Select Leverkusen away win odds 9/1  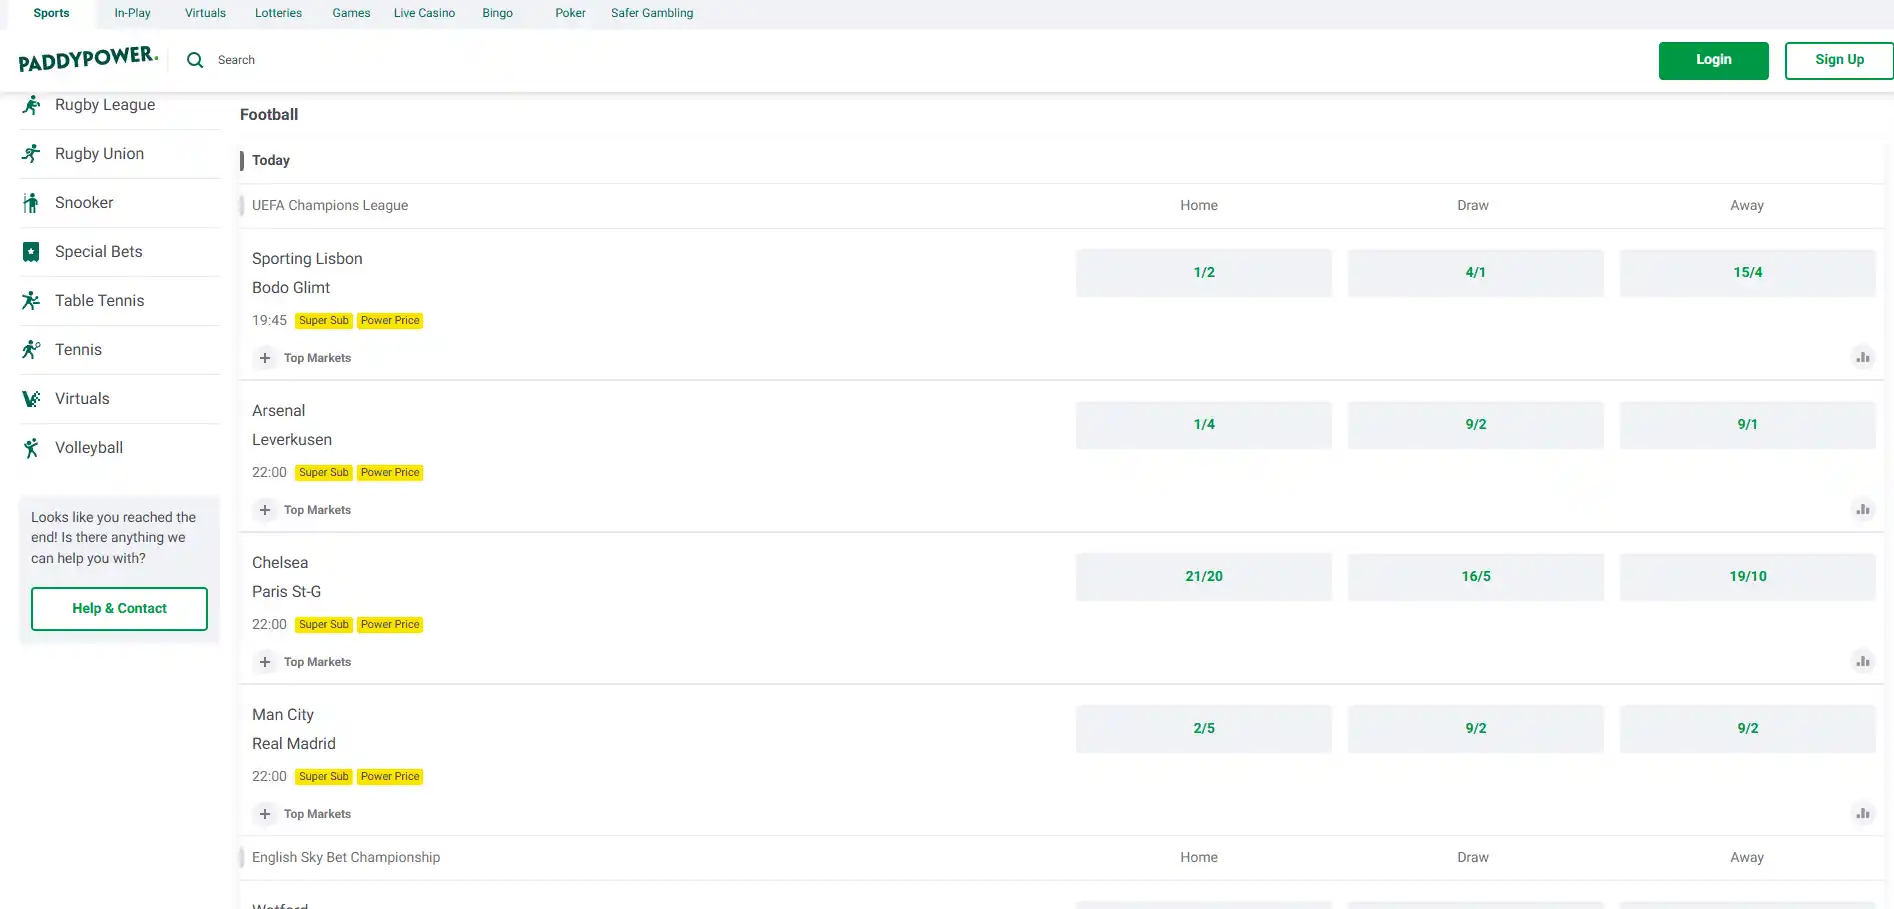point(1748,425)
